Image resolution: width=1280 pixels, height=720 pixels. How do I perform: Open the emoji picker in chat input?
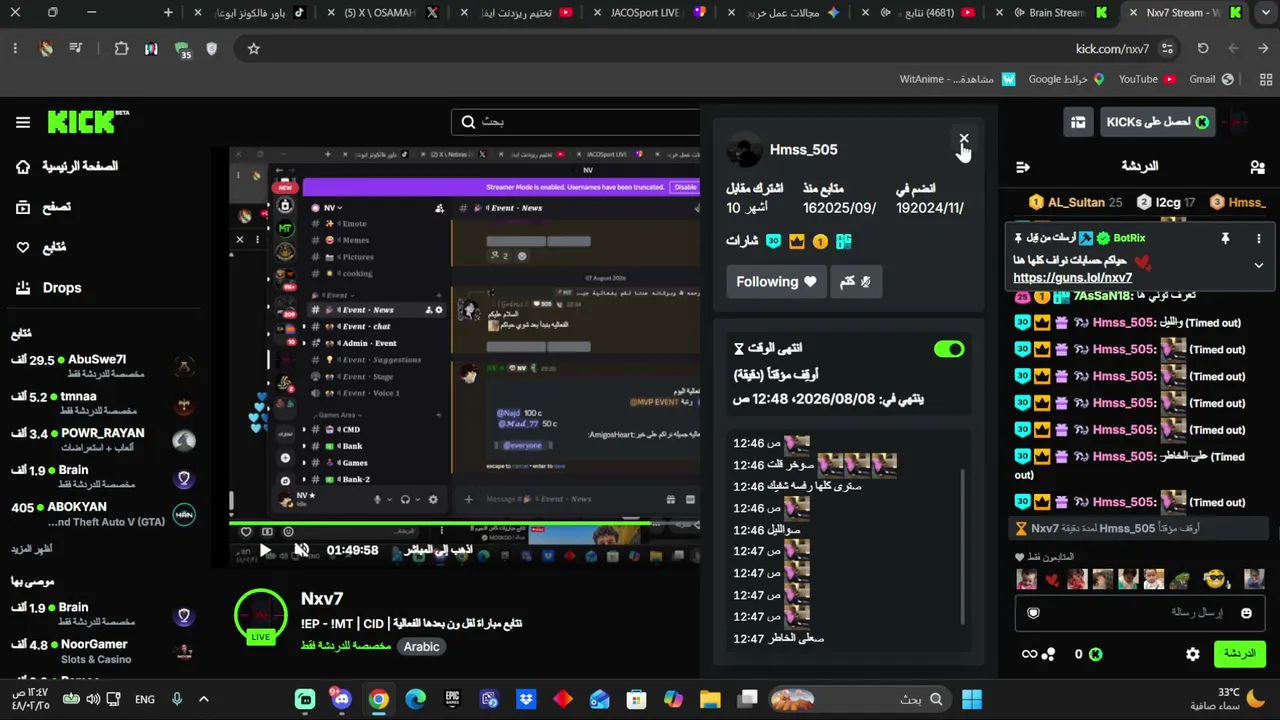click(1246, 613)
